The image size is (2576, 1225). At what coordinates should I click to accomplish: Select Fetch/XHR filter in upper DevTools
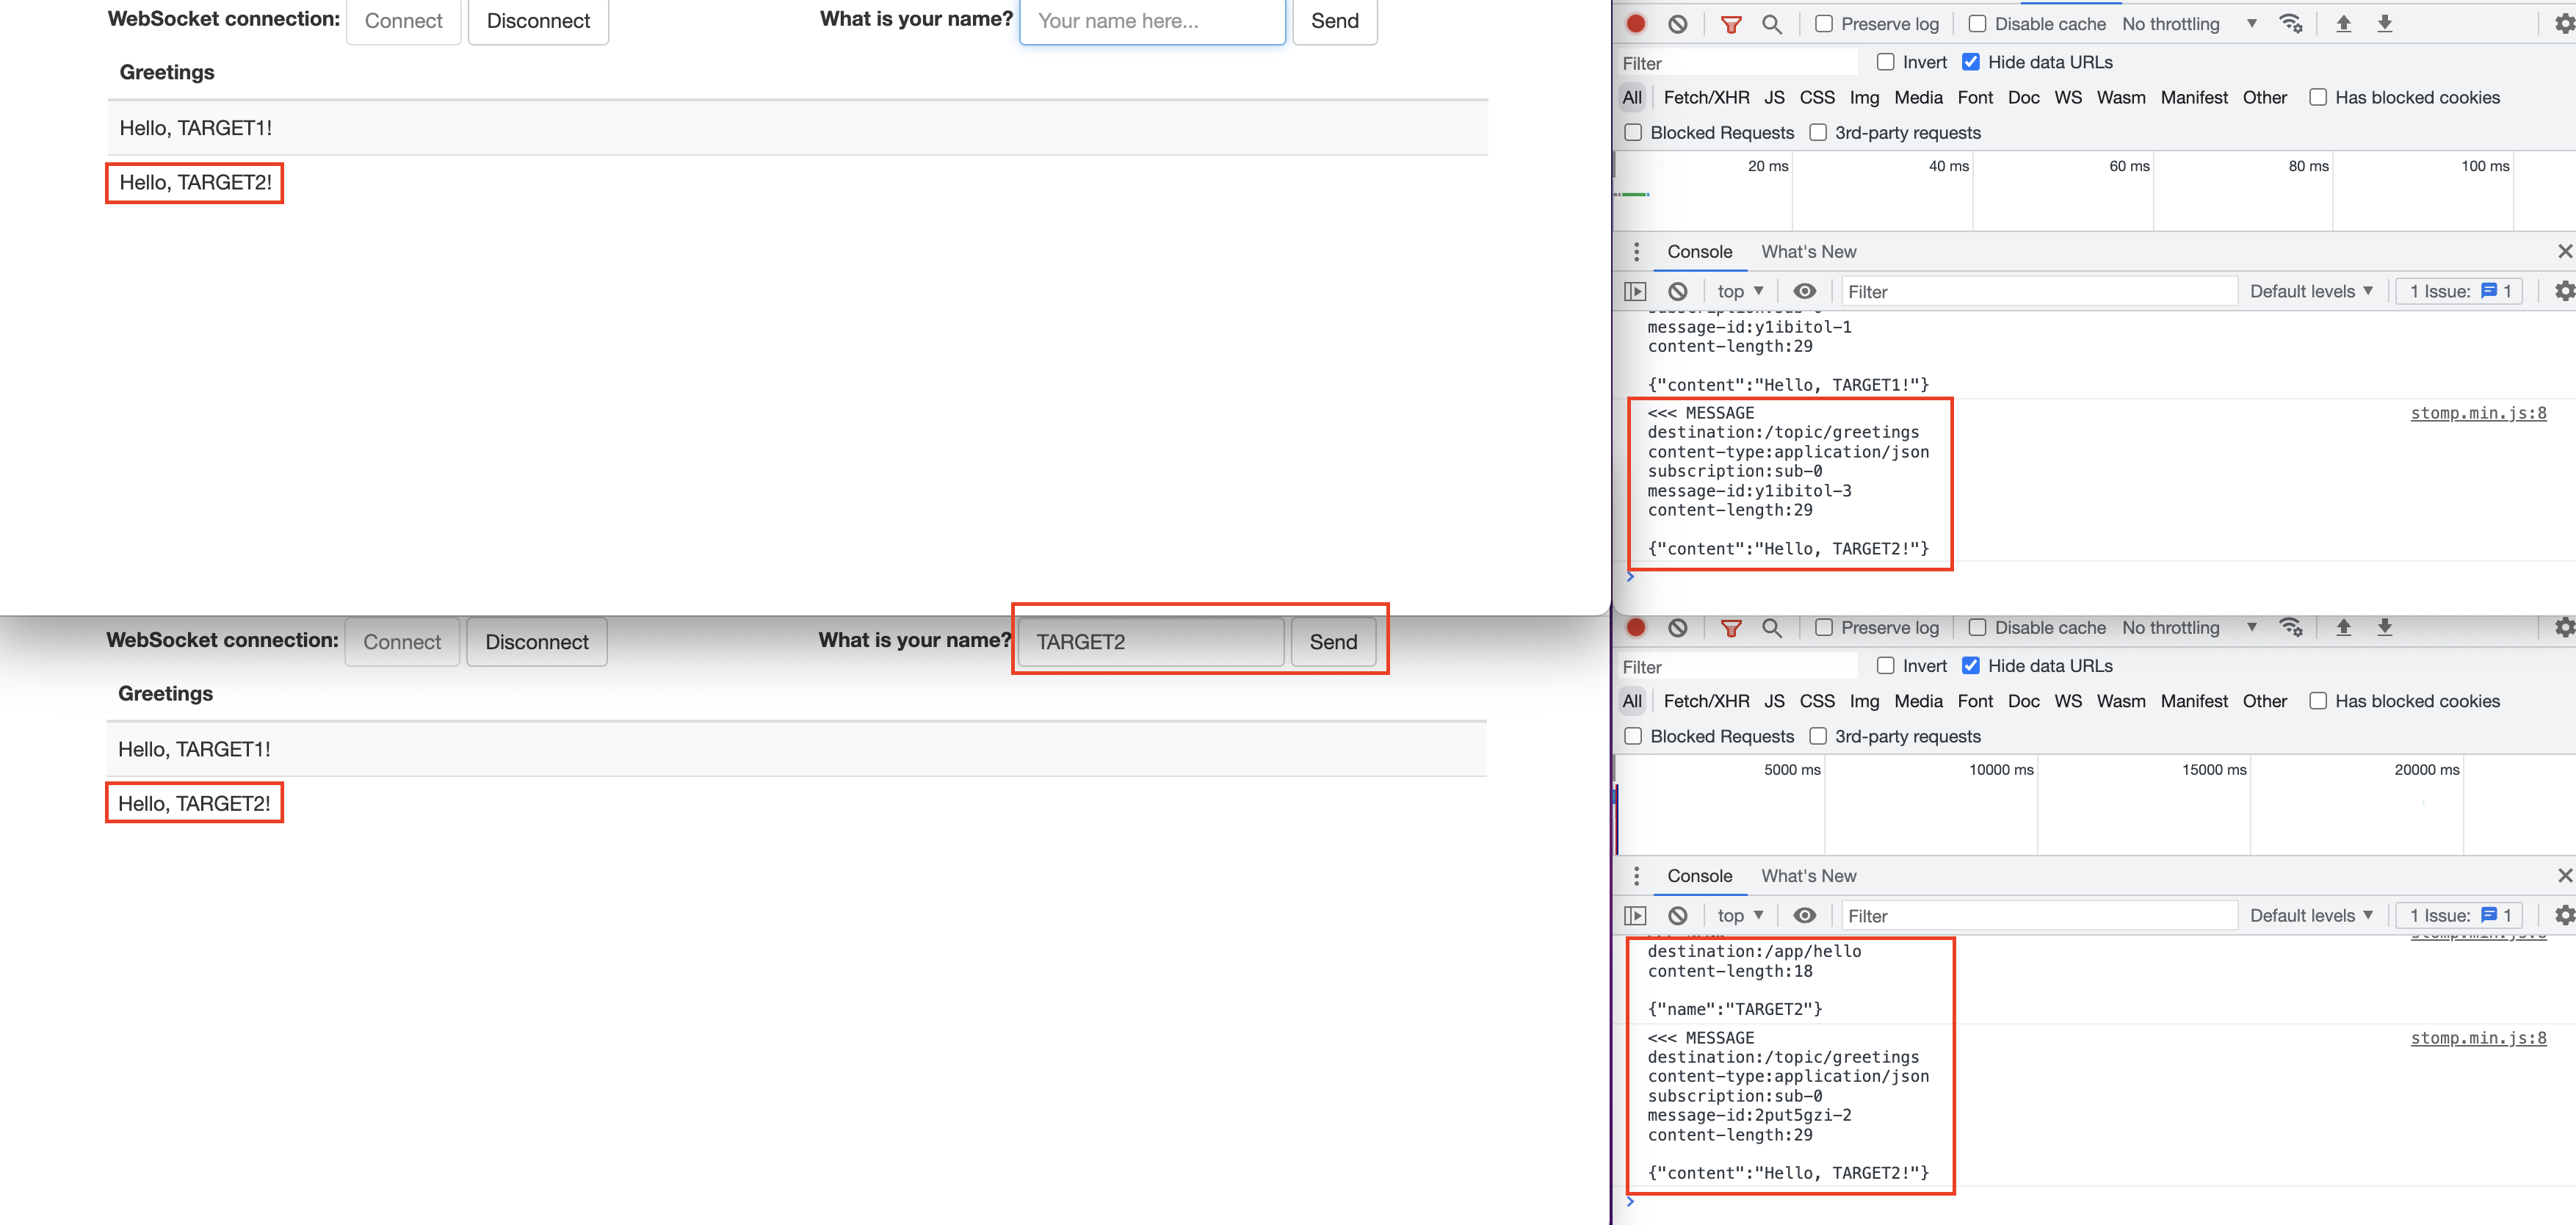1706,97
